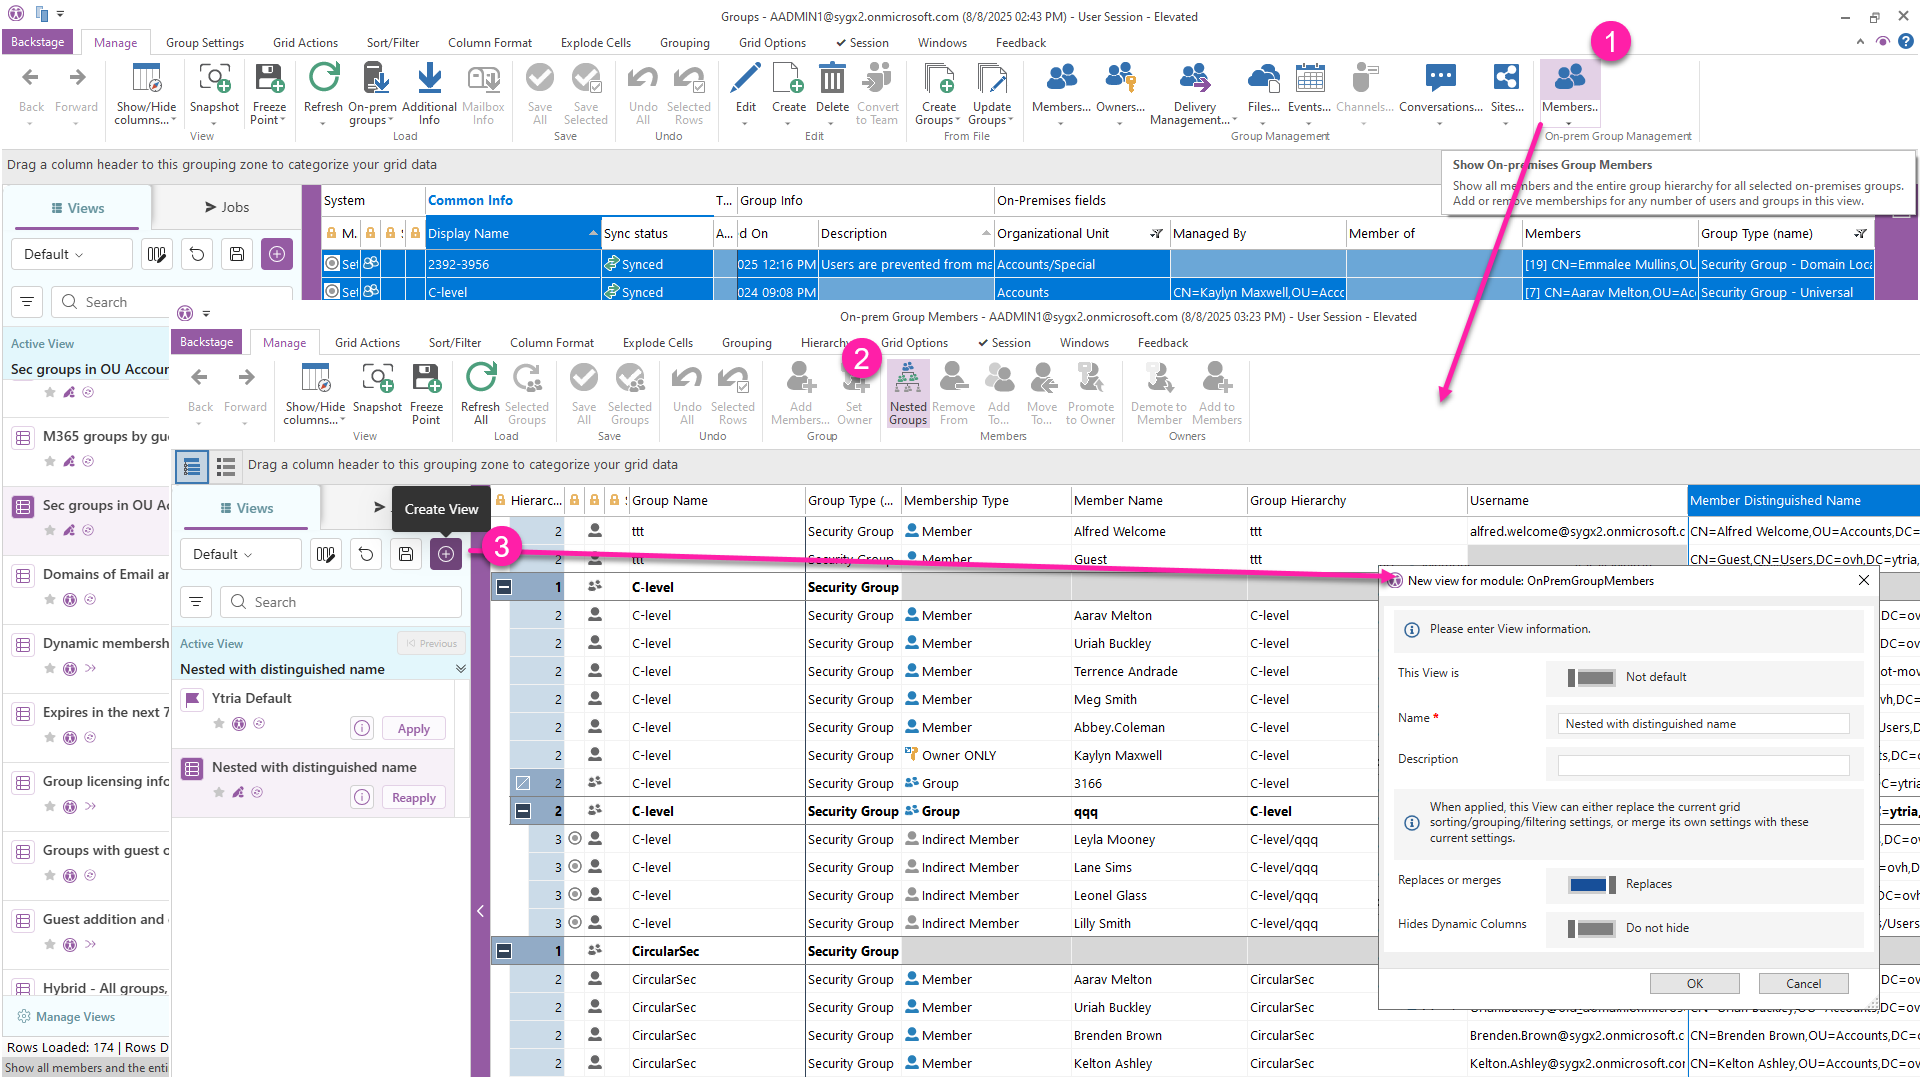
Task: Cancel the New view dialog
Action: 1804,984
